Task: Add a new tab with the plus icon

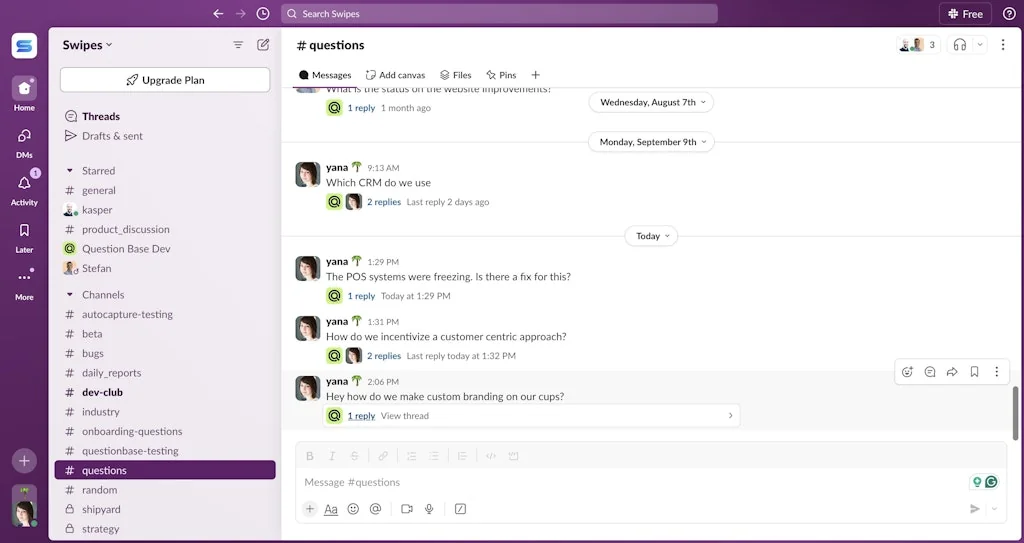Action: coord(536,75)
